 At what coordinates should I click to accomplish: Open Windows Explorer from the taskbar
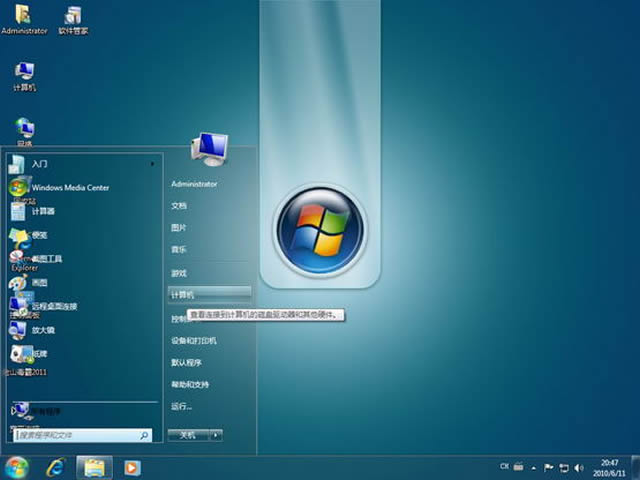tap(95, 468)
